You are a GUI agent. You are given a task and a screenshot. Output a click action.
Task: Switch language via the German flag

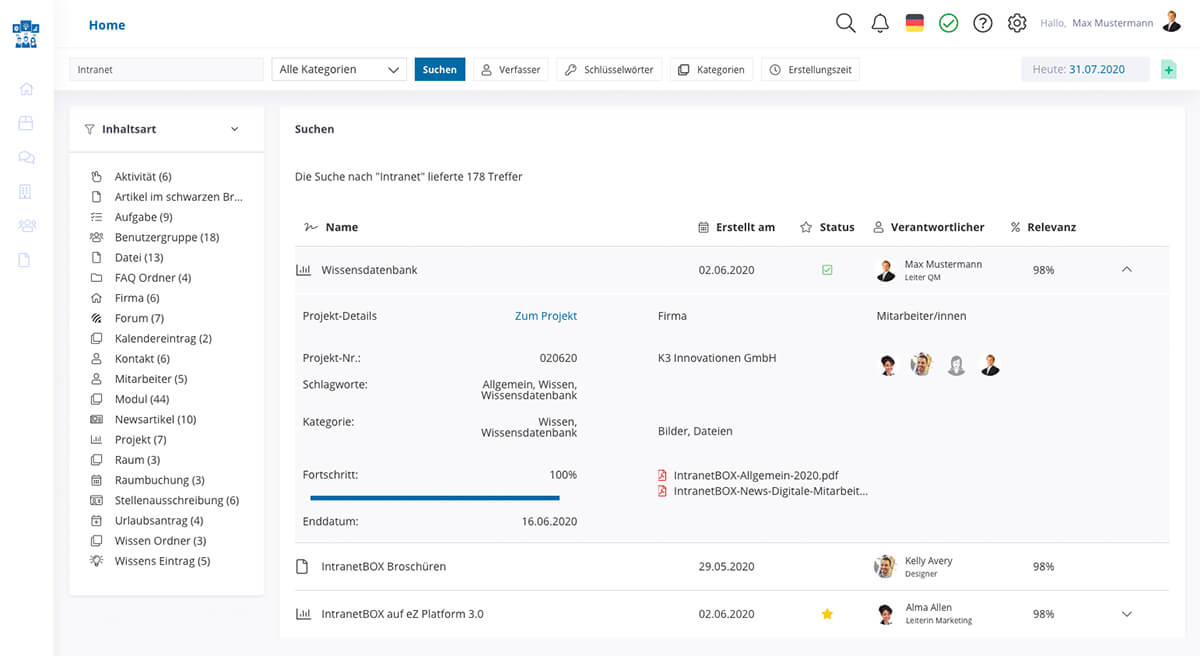914,23
